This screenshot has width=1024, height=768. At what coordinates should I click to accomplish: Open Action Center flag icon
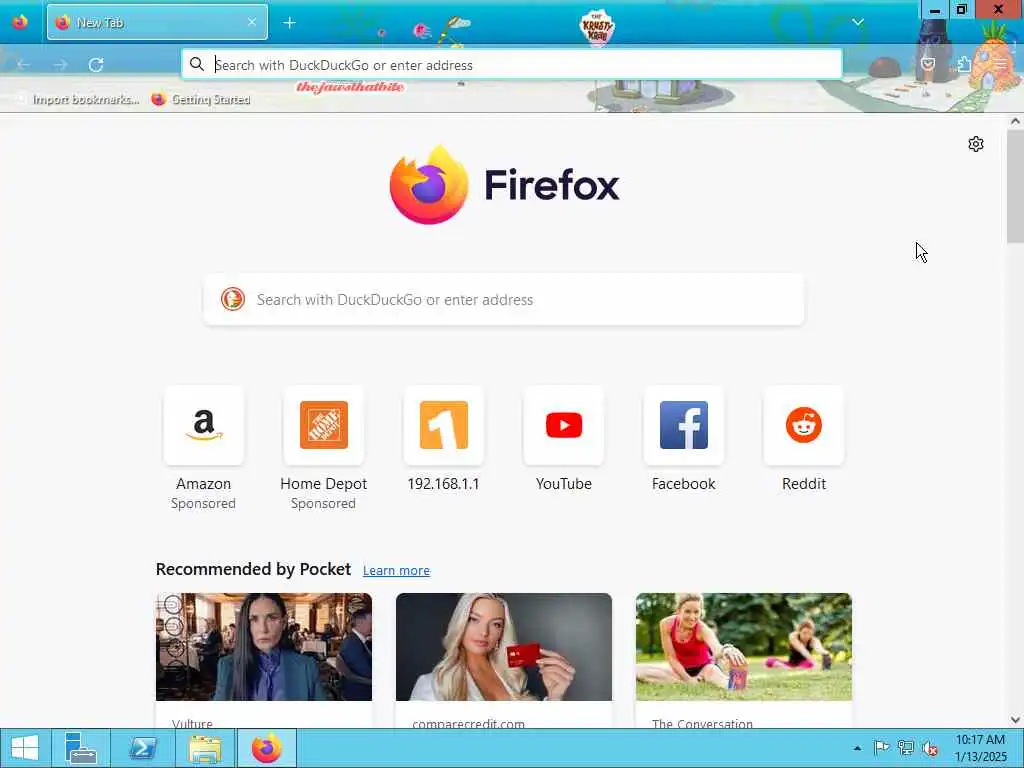pyautogui.click(x=881, y=748)
